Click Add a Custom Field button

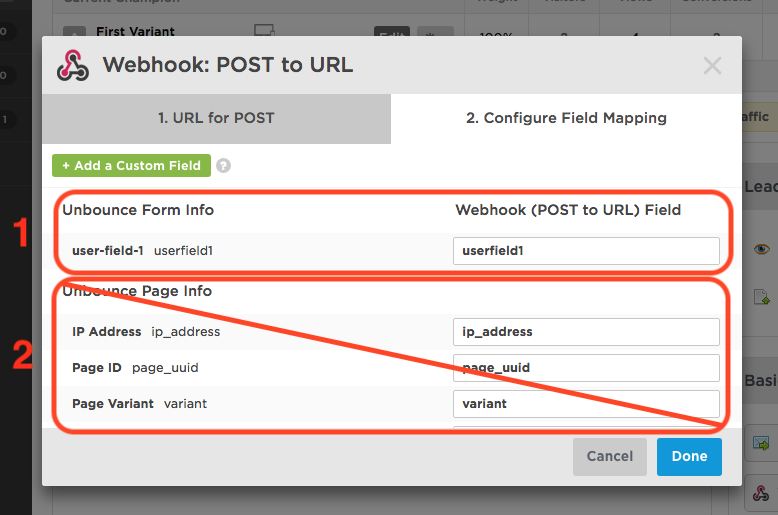coord(131,166)
